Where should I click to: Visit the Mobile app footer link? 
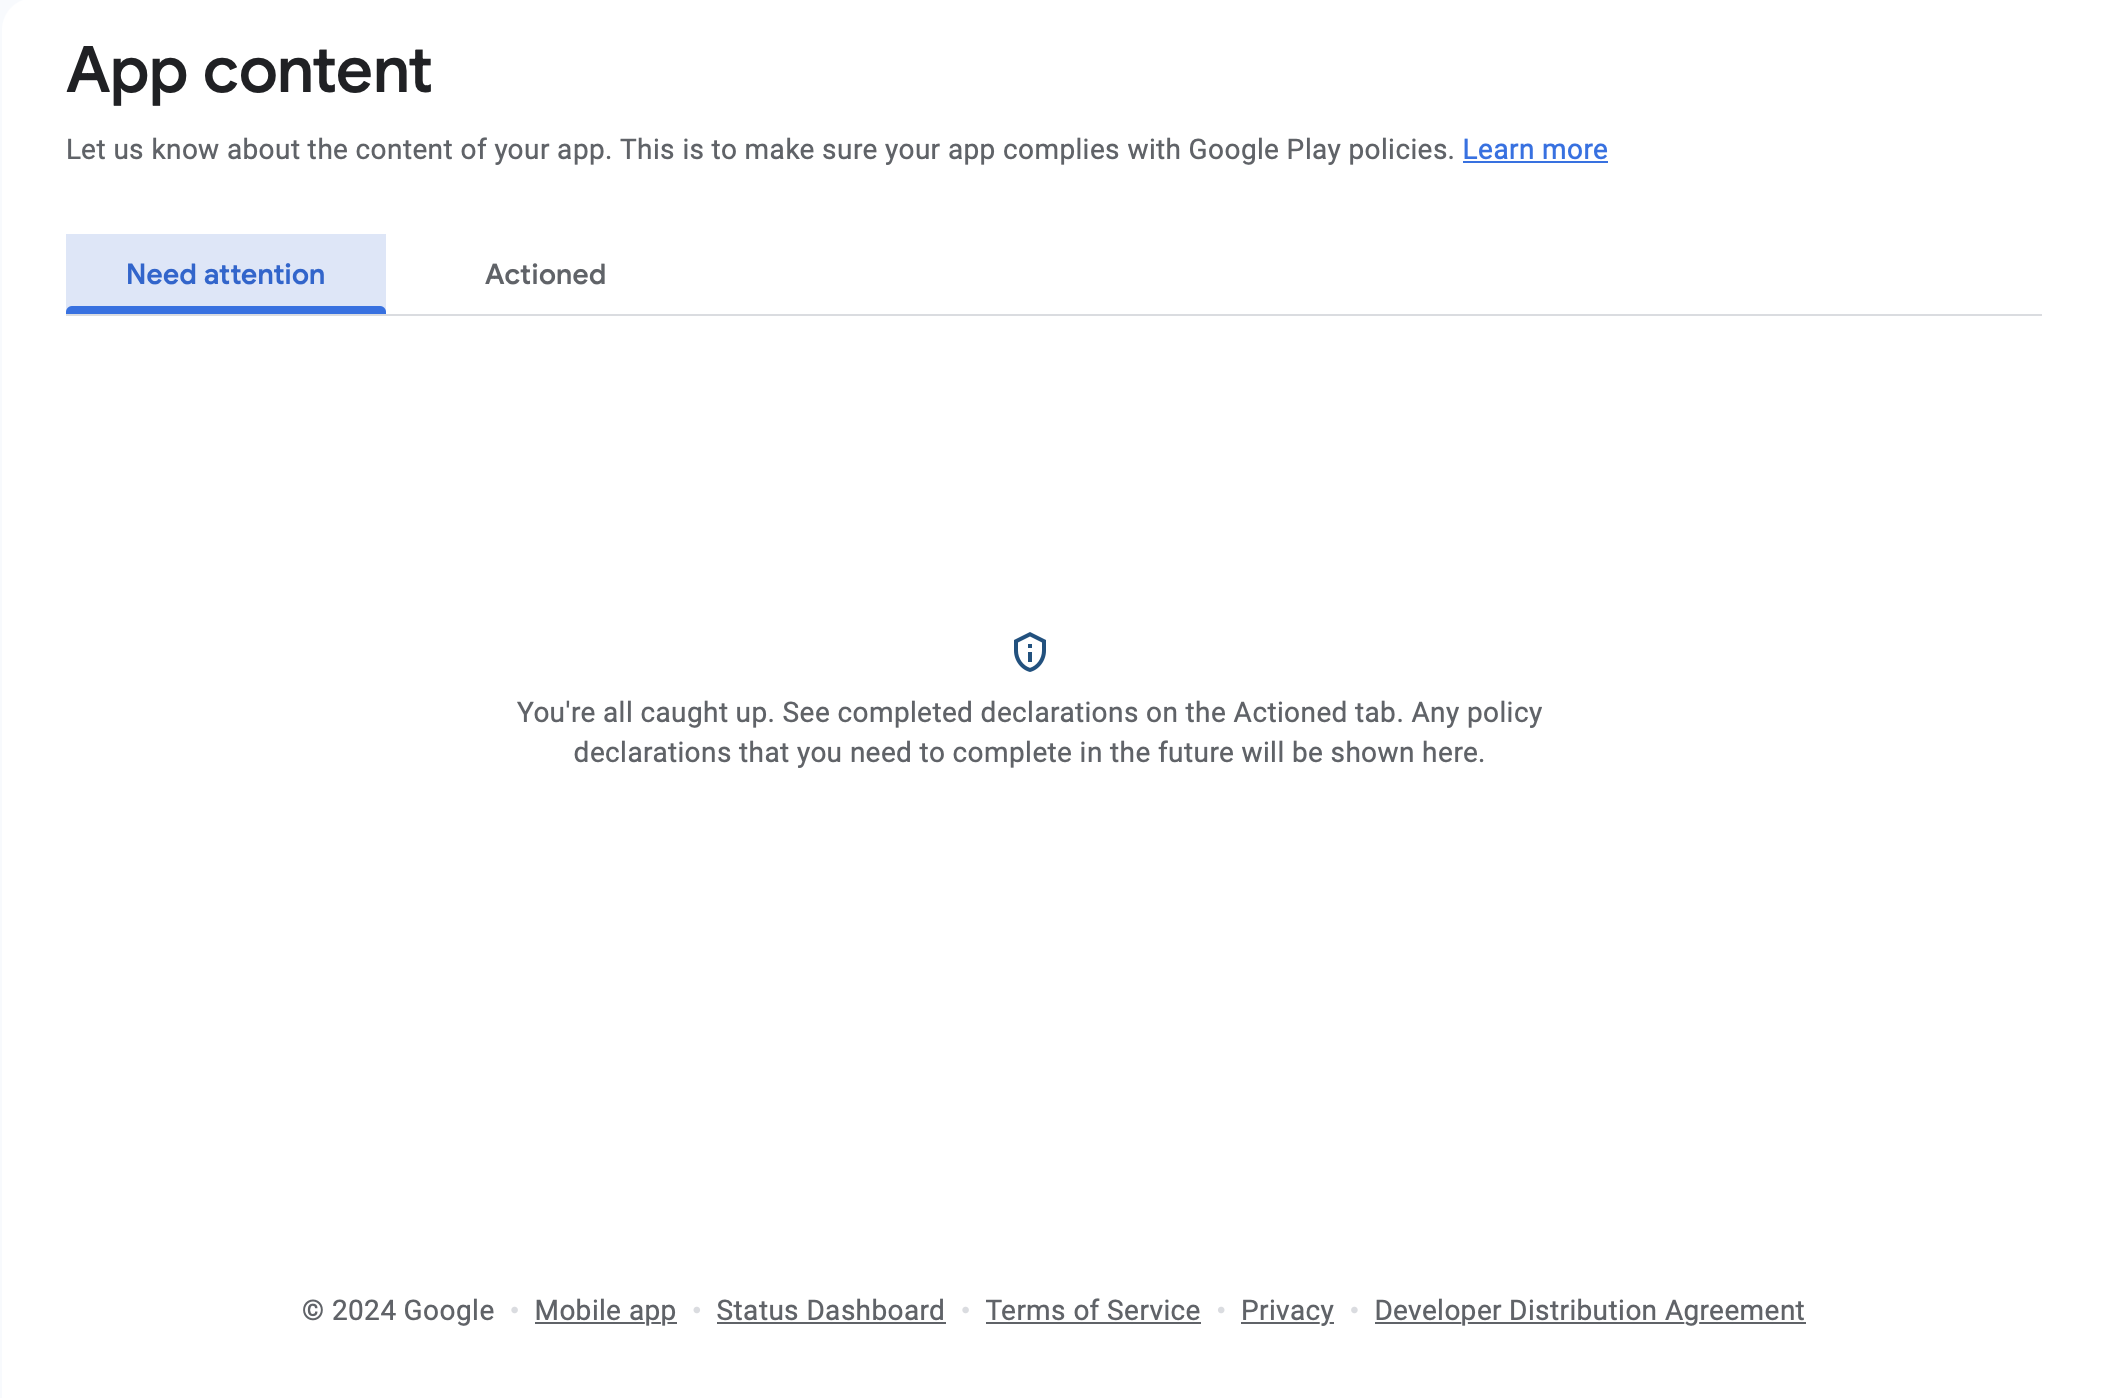604,1310
